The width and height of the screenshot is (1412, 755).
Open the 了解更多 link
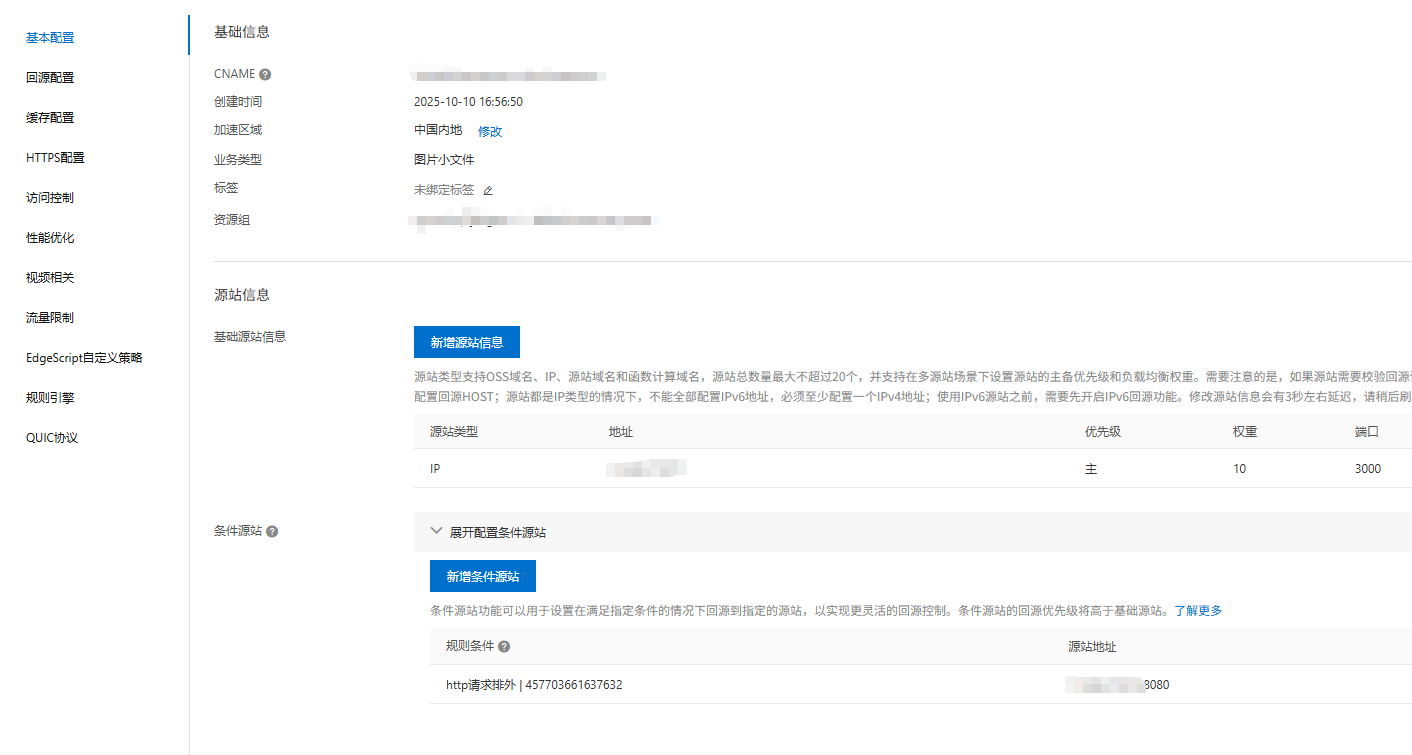click(1198, 610)
